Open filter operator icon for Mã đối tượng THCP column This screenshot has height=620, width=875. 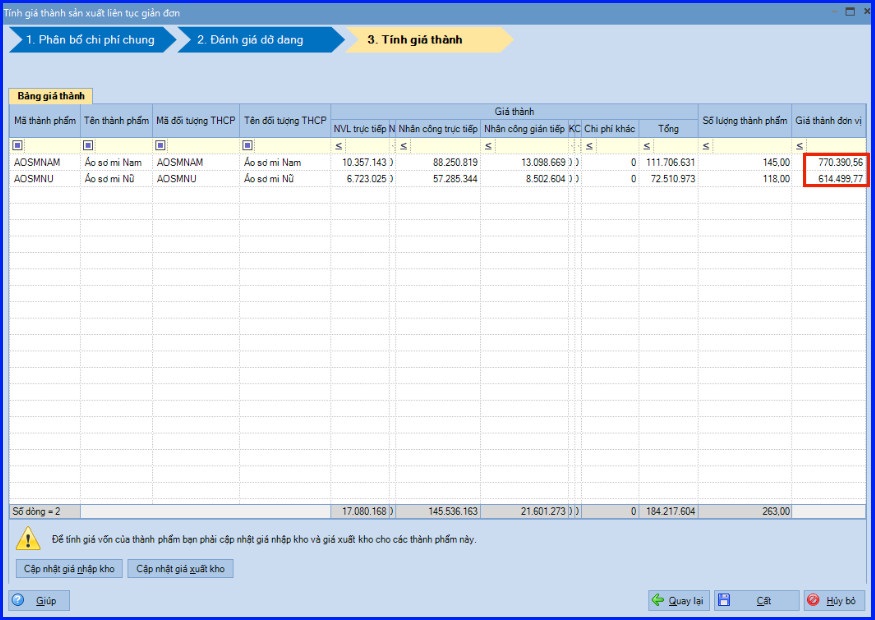161,145
